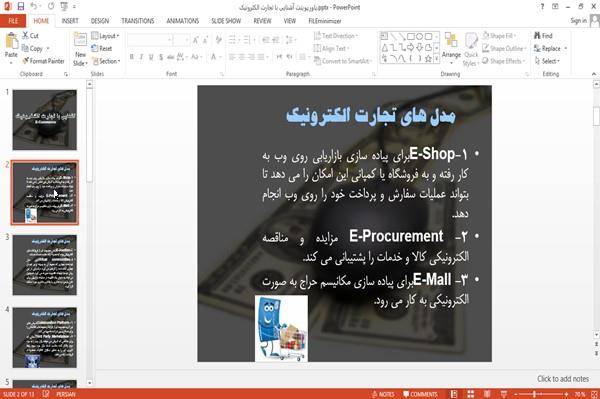Activate the Format Painter

coord(43,61)
